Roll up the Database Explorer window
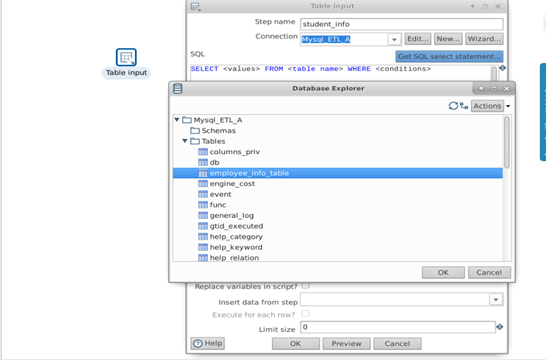 pos(481,89)
